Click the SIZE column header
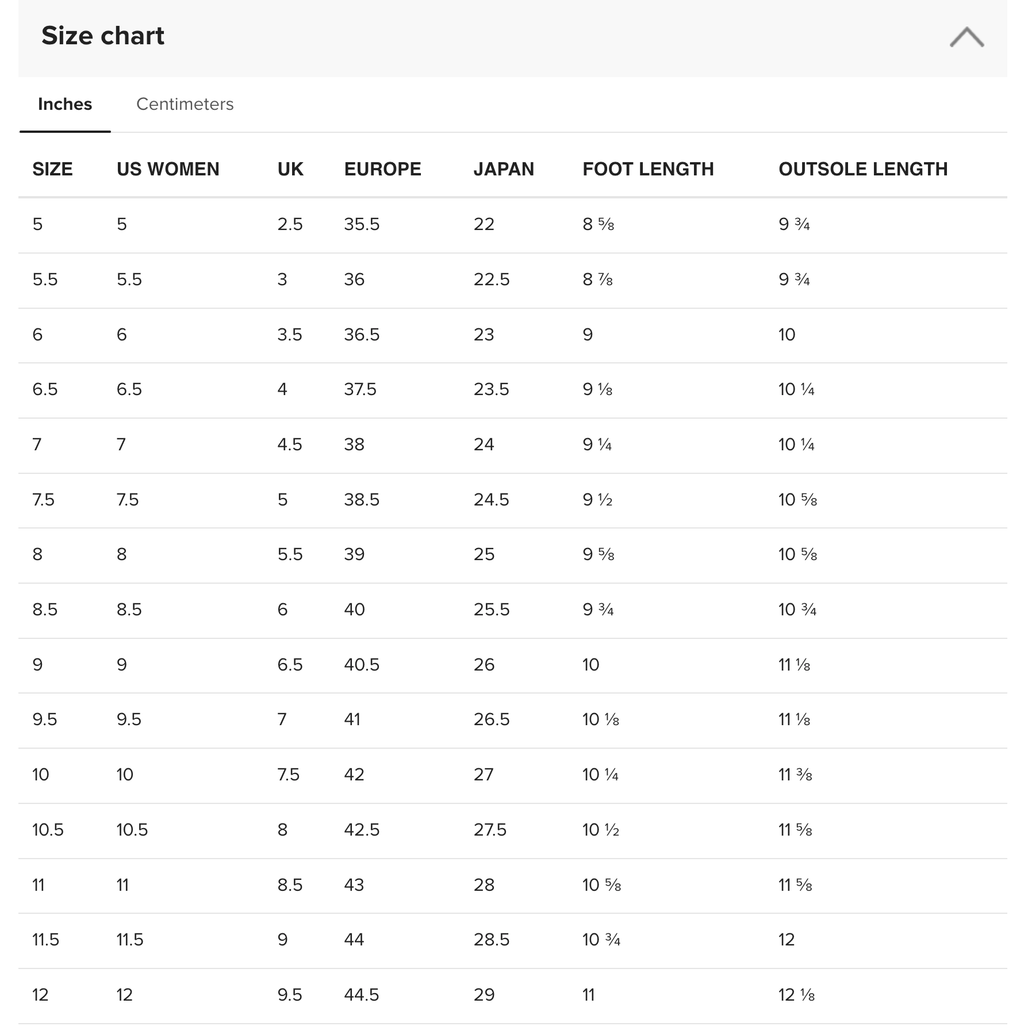This screenshot has height=1034, width=1024. point(53,169)
